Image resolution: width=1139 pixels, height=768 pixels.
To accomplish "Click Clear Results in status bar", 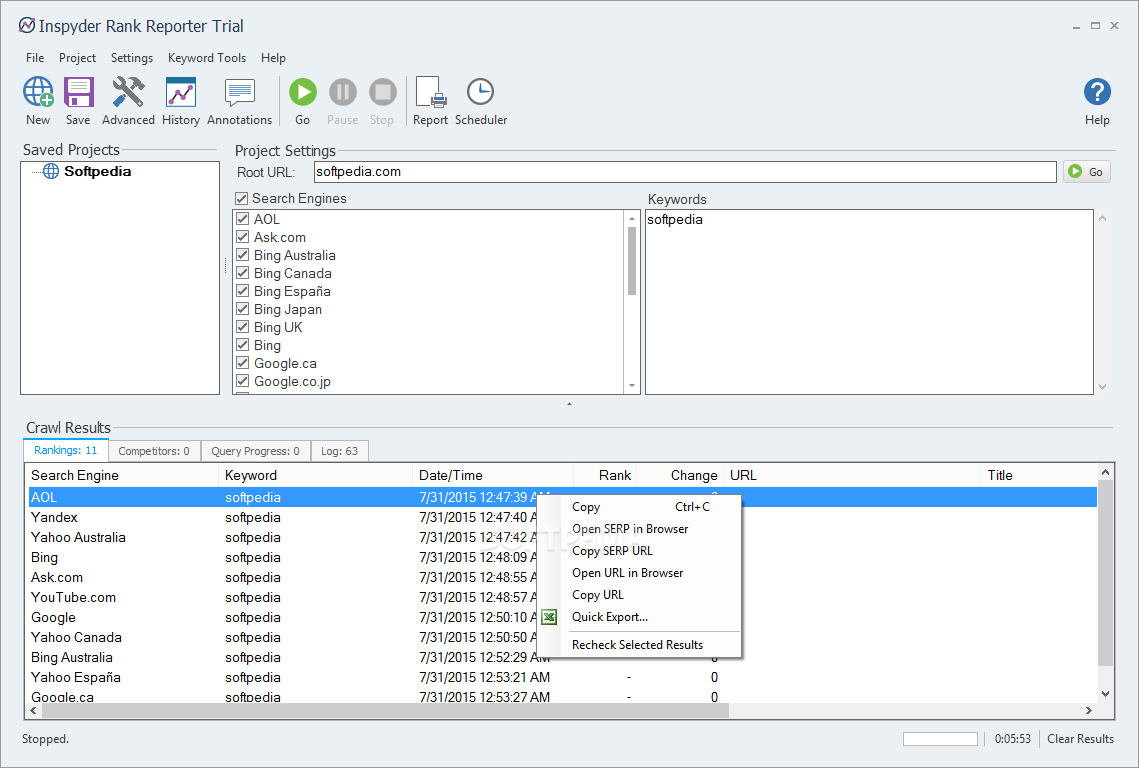I will pos(1080,738).
